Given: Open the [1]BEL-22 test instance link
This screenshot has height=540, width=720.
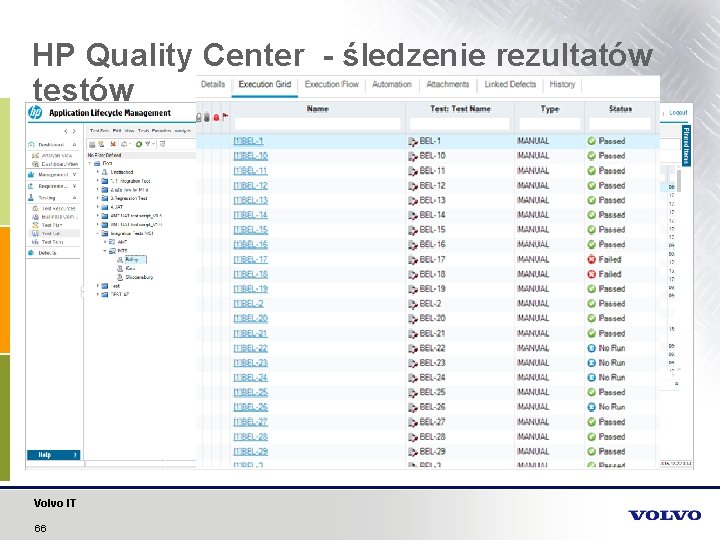Looking at the screenshot, I should point(251,348).
